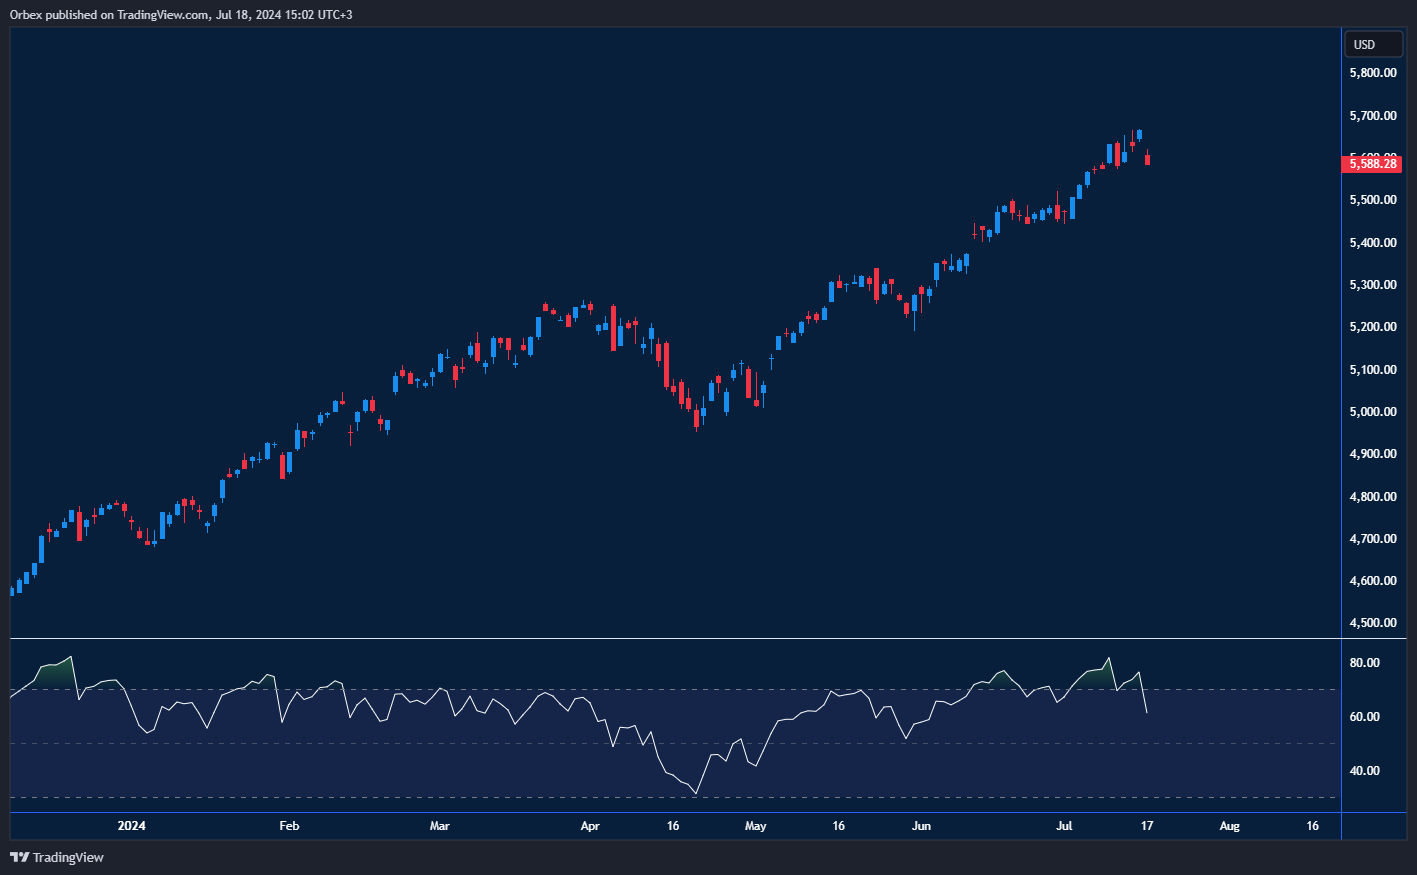Viewport: 1417px width, 875px height.
Task: Select the Feb marker on the time axis
Action: pos(289,826)
